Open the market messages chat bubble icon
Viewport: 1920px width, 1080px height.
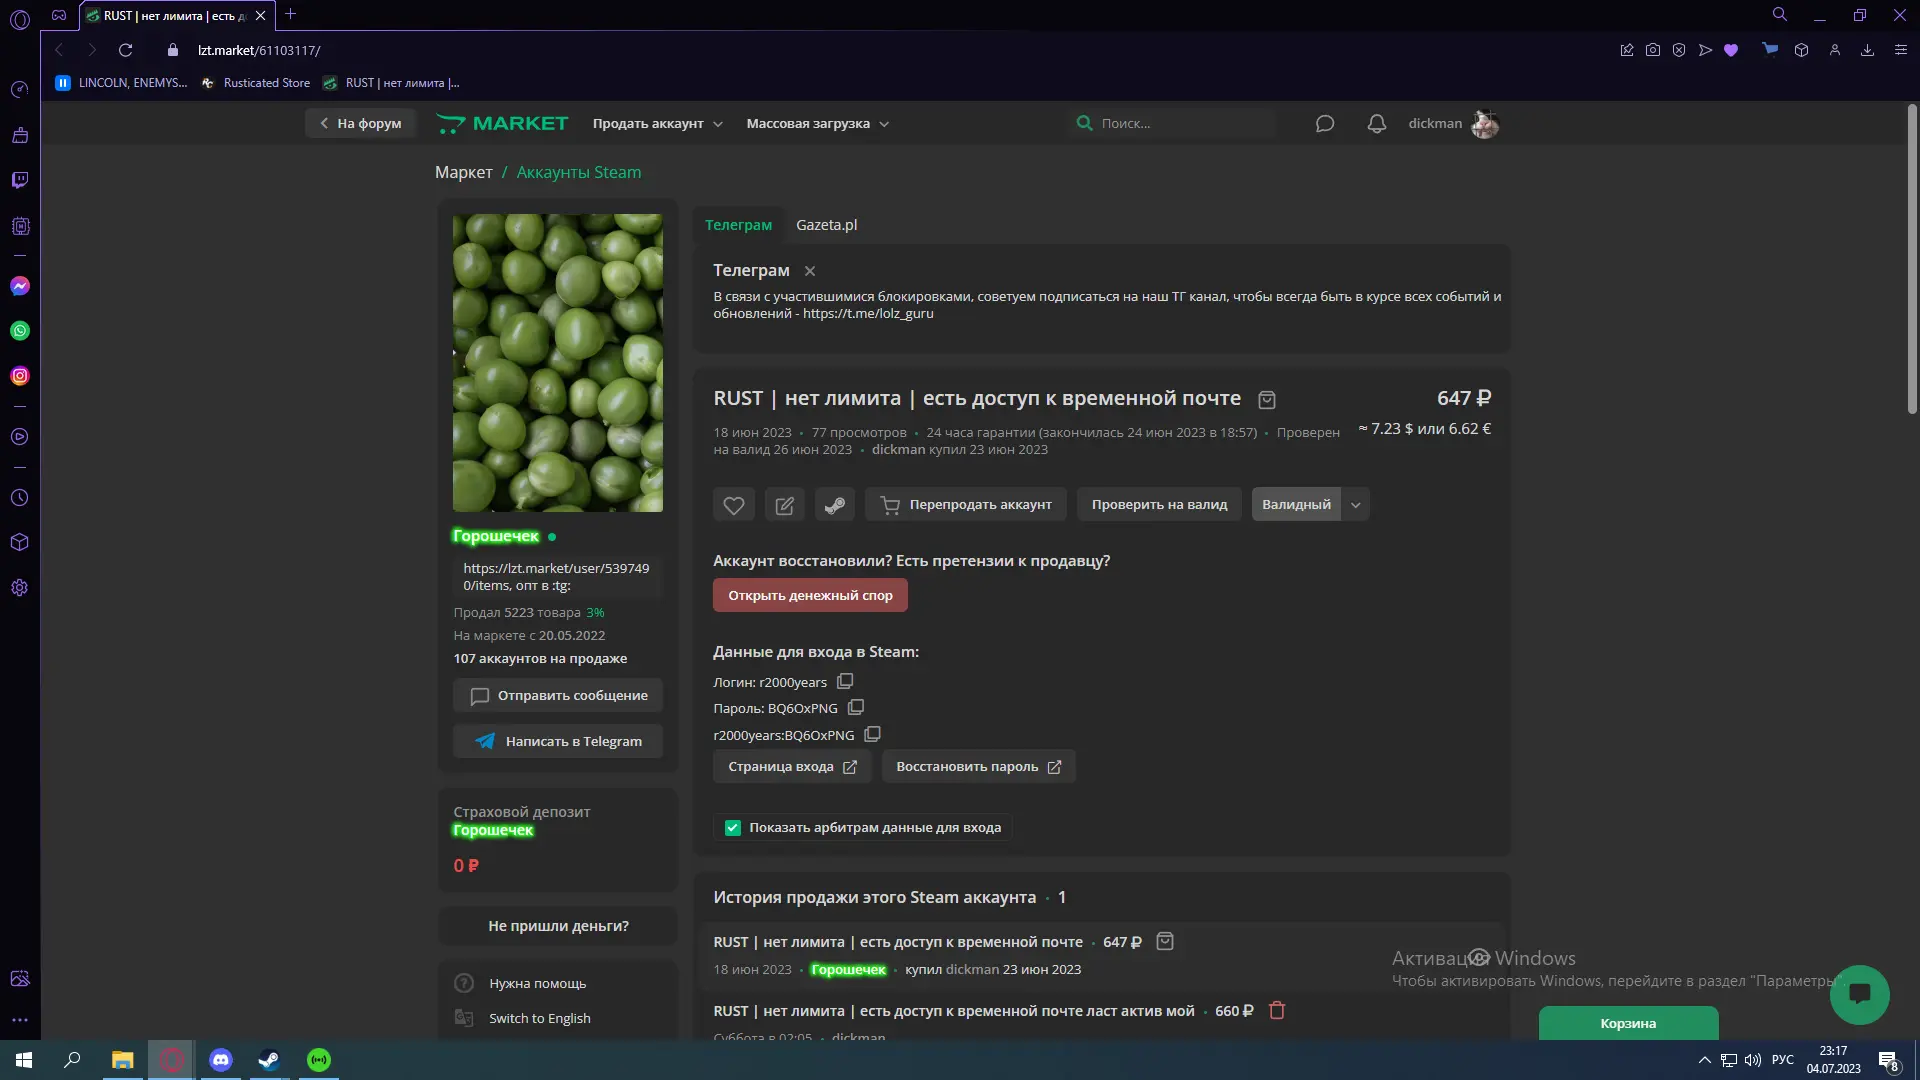[1325, 124]
